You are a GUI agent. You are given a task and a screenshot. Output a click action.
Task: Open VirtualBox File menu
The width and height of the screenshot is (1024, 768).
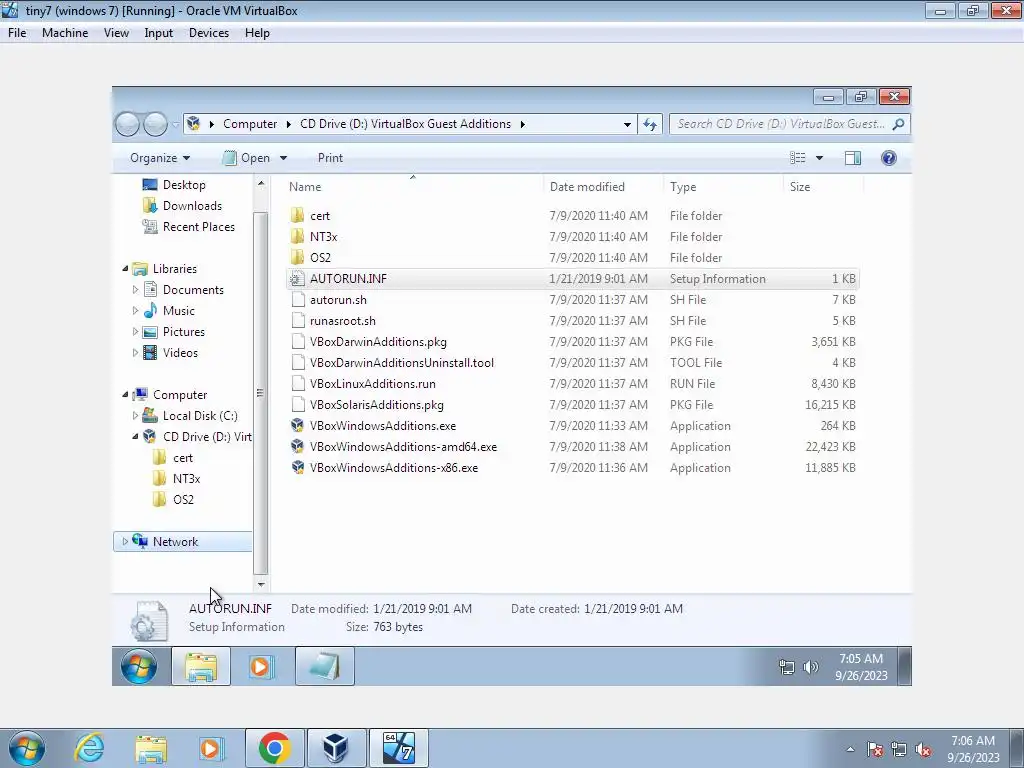click(17, 33)
